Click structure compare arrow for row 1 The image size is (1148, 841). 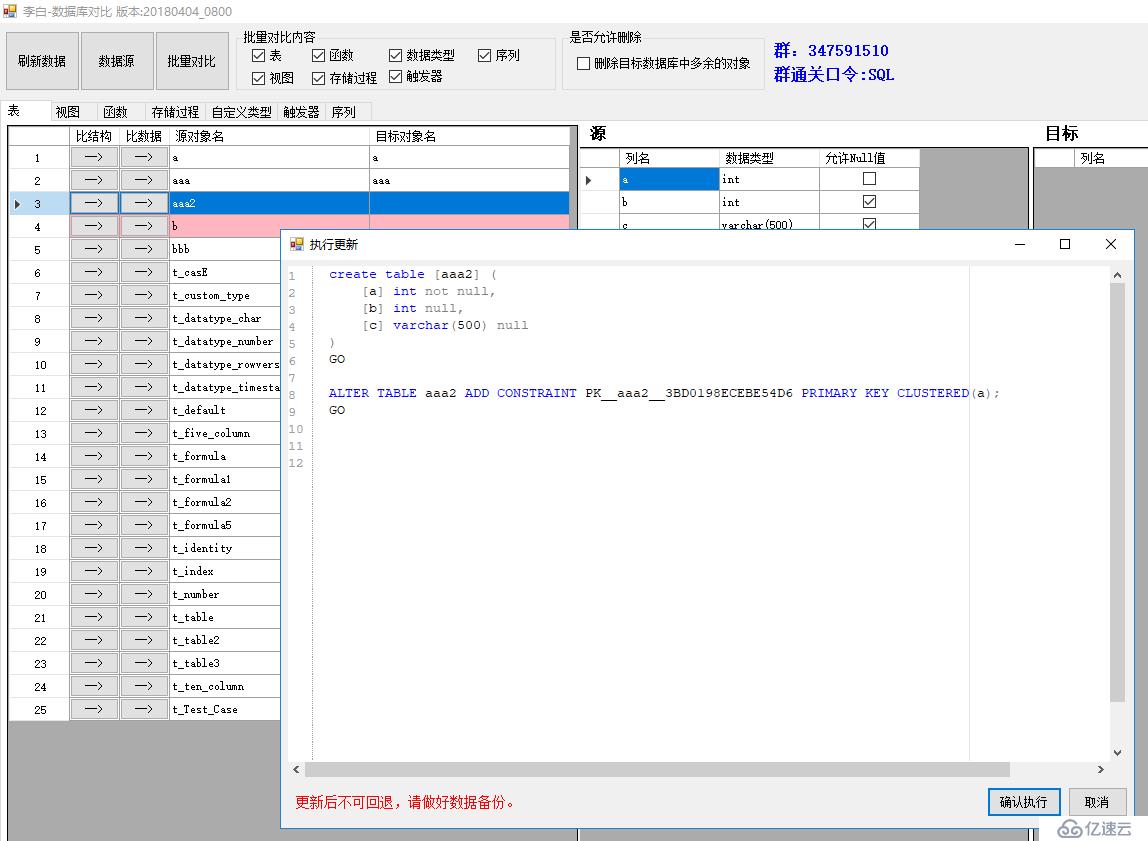click(x=94, y=157)
